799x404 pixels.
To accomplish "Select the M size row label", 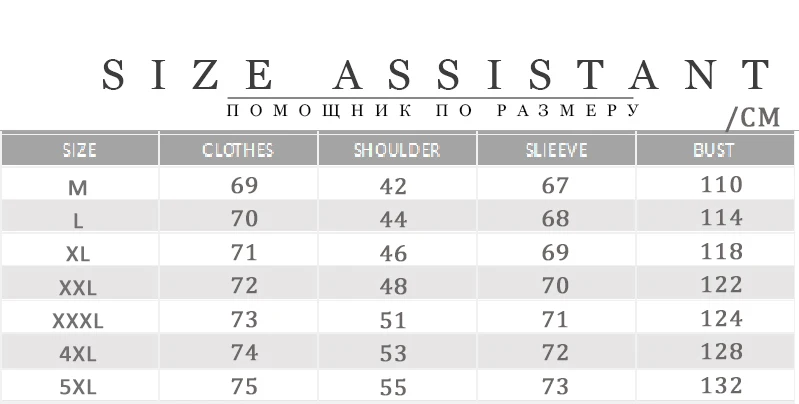I will tap(77, 188).
